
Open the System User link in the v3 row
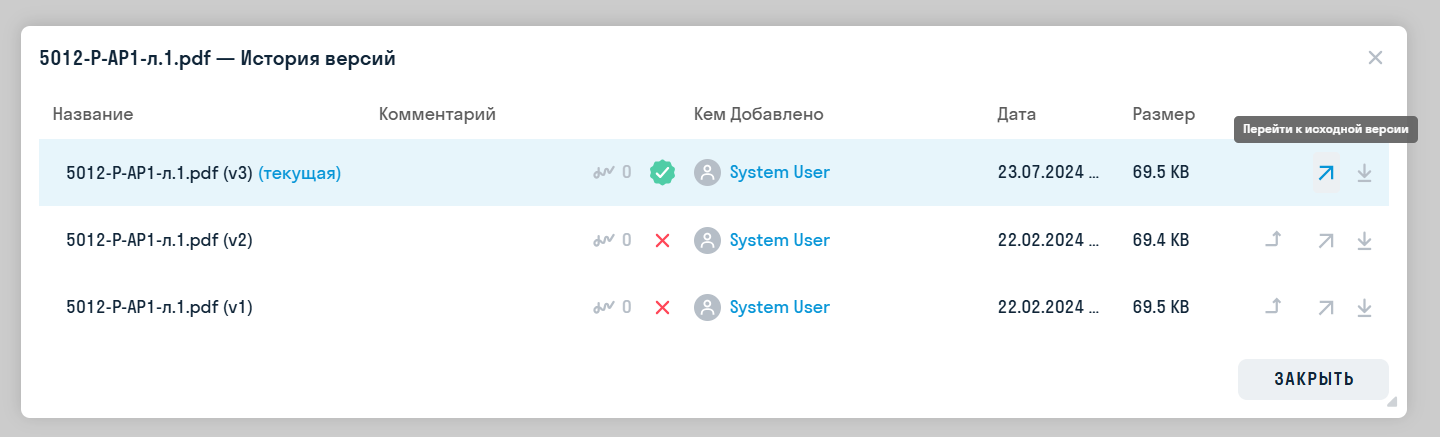(x=779, y=172)
